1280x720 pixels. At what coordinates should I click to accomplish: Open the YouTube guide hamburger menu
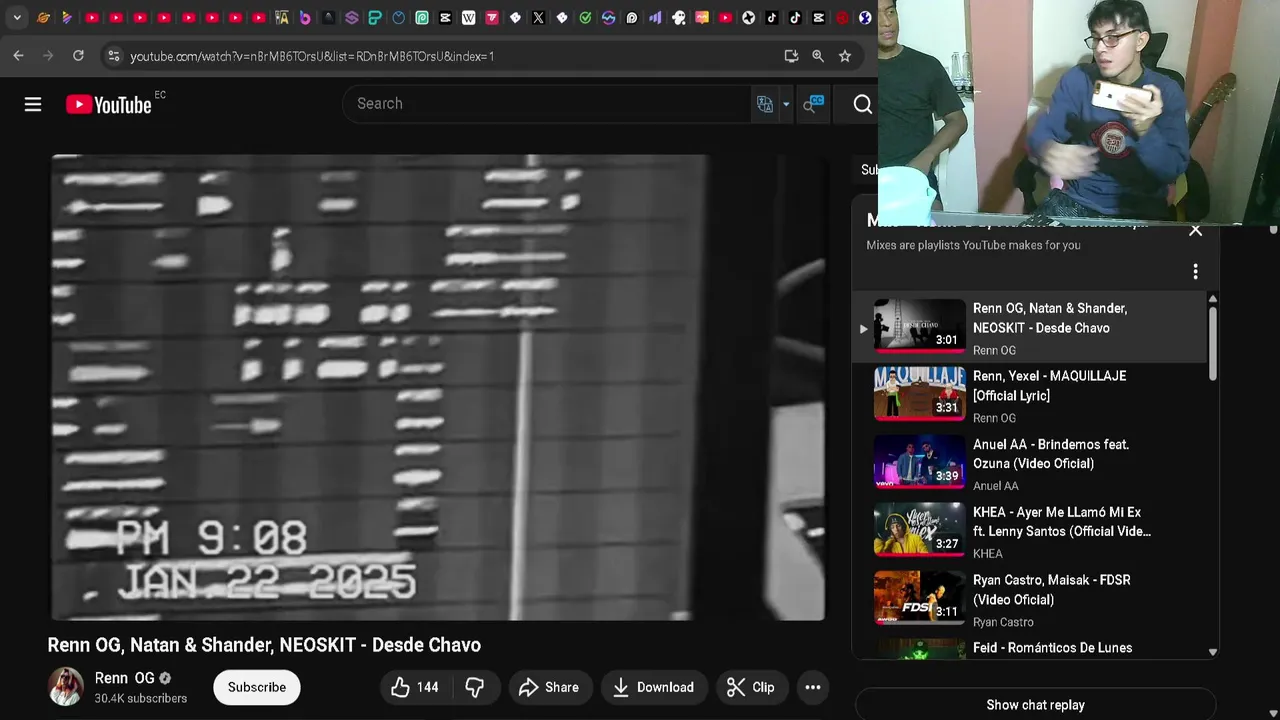(33, 104)
